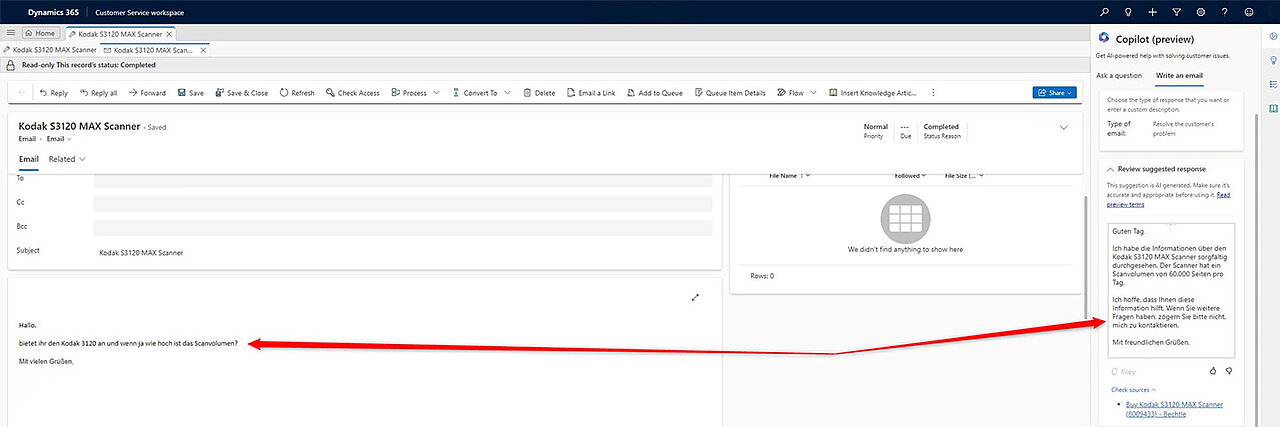Reply to the email
Viewport: 1280px width, 427px height.
click(53, 93)
